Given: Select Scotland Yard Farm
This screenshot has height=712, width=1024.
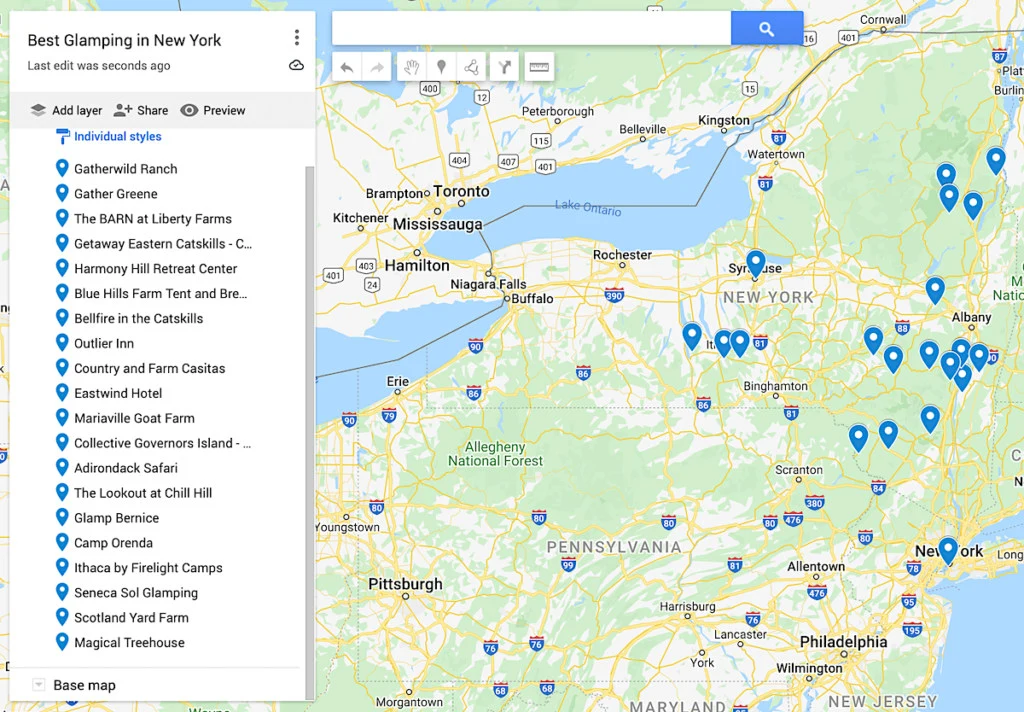Looking at the screenshot, I should (131, 617).
